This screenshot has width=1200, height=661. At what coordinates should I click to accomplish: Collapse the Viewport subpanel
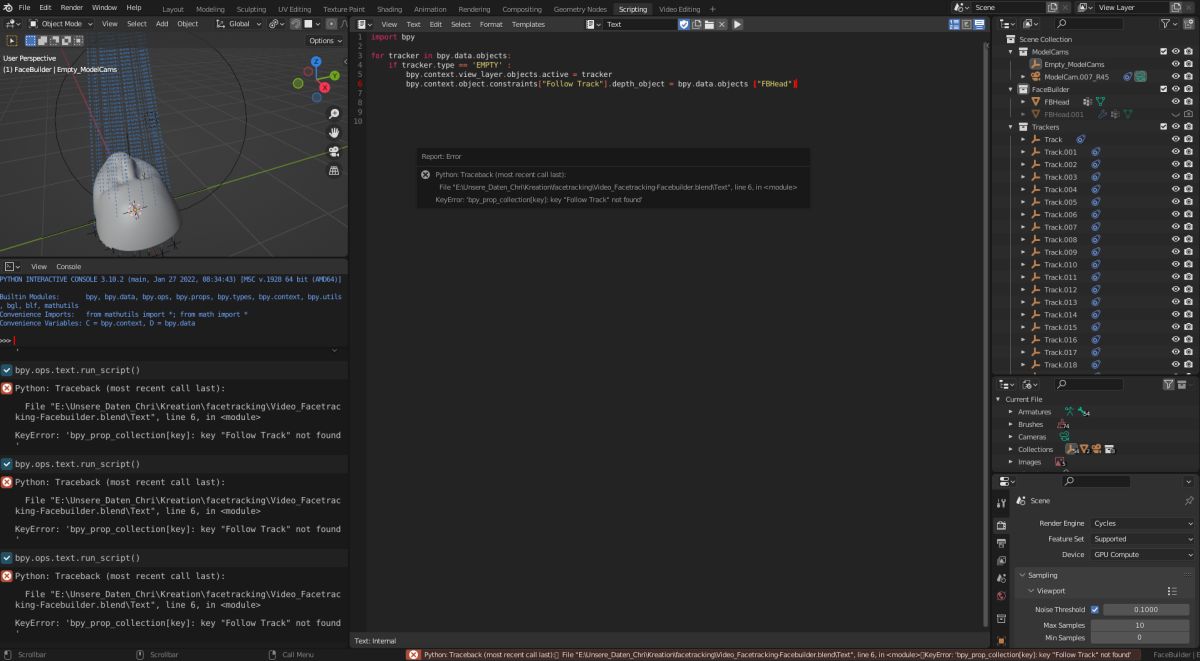[1030, 591]
